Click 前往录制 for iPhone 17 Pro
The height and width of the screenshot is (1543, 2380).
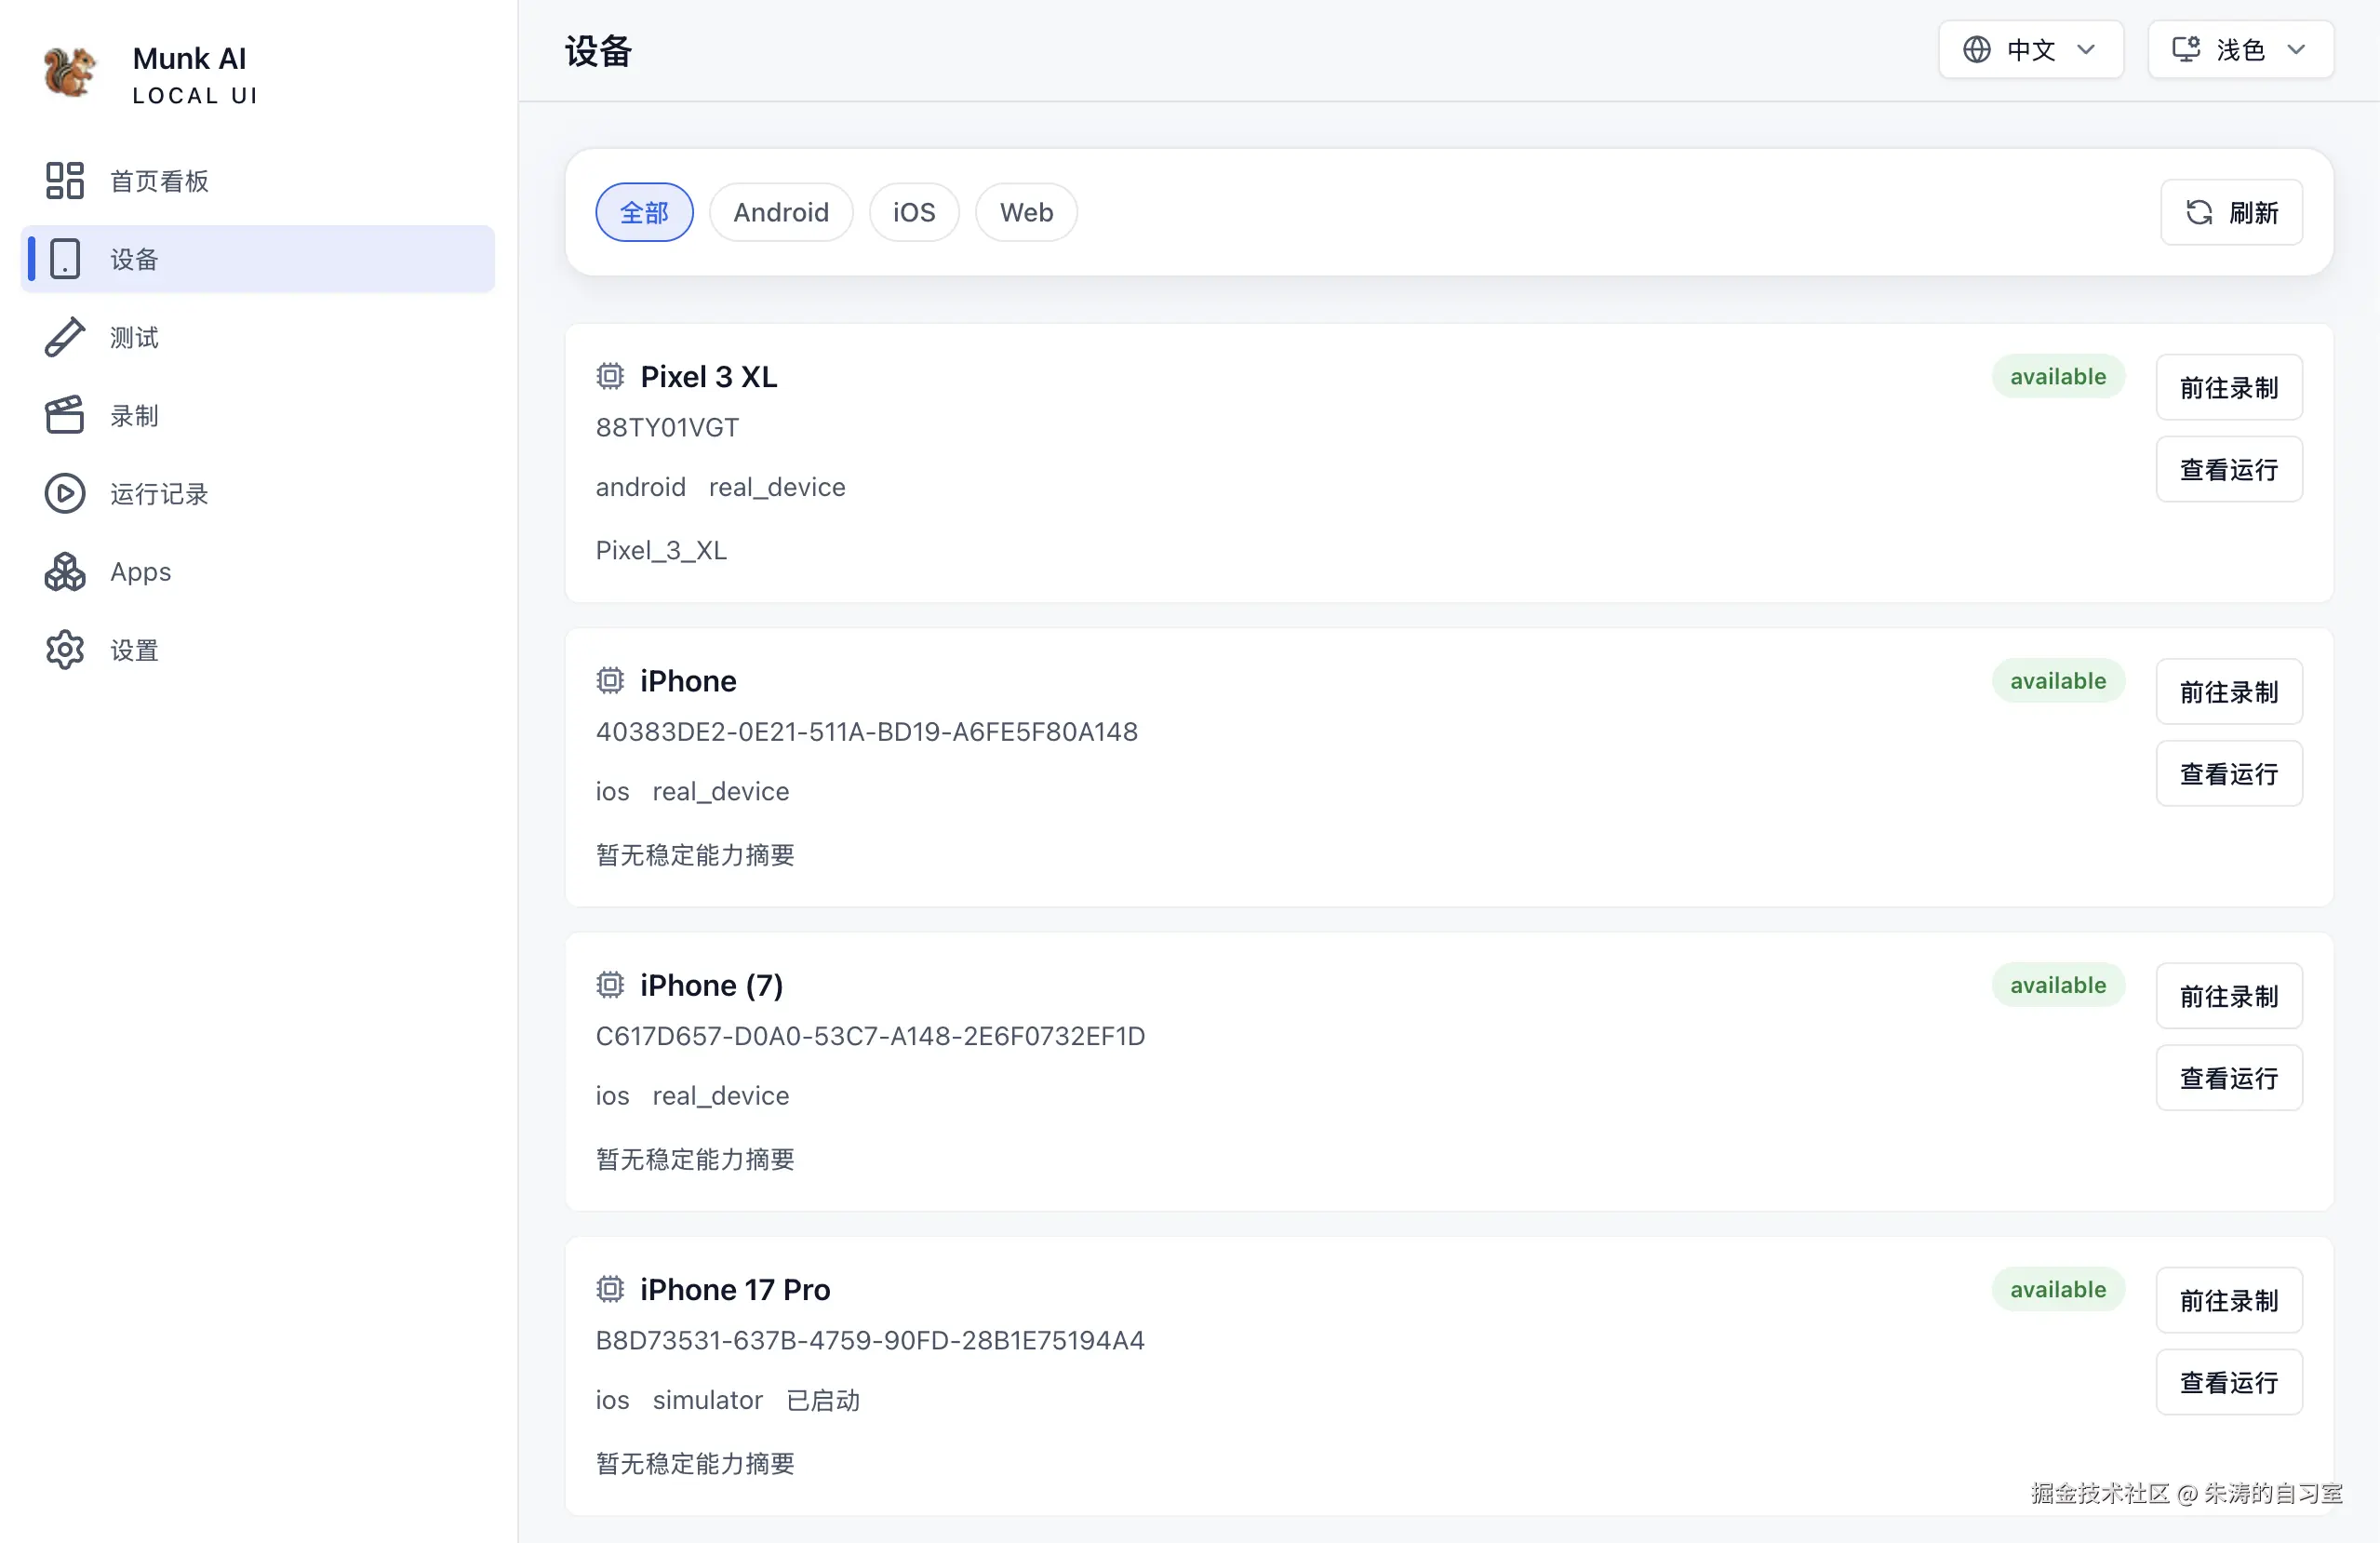coord(2229,1300)
